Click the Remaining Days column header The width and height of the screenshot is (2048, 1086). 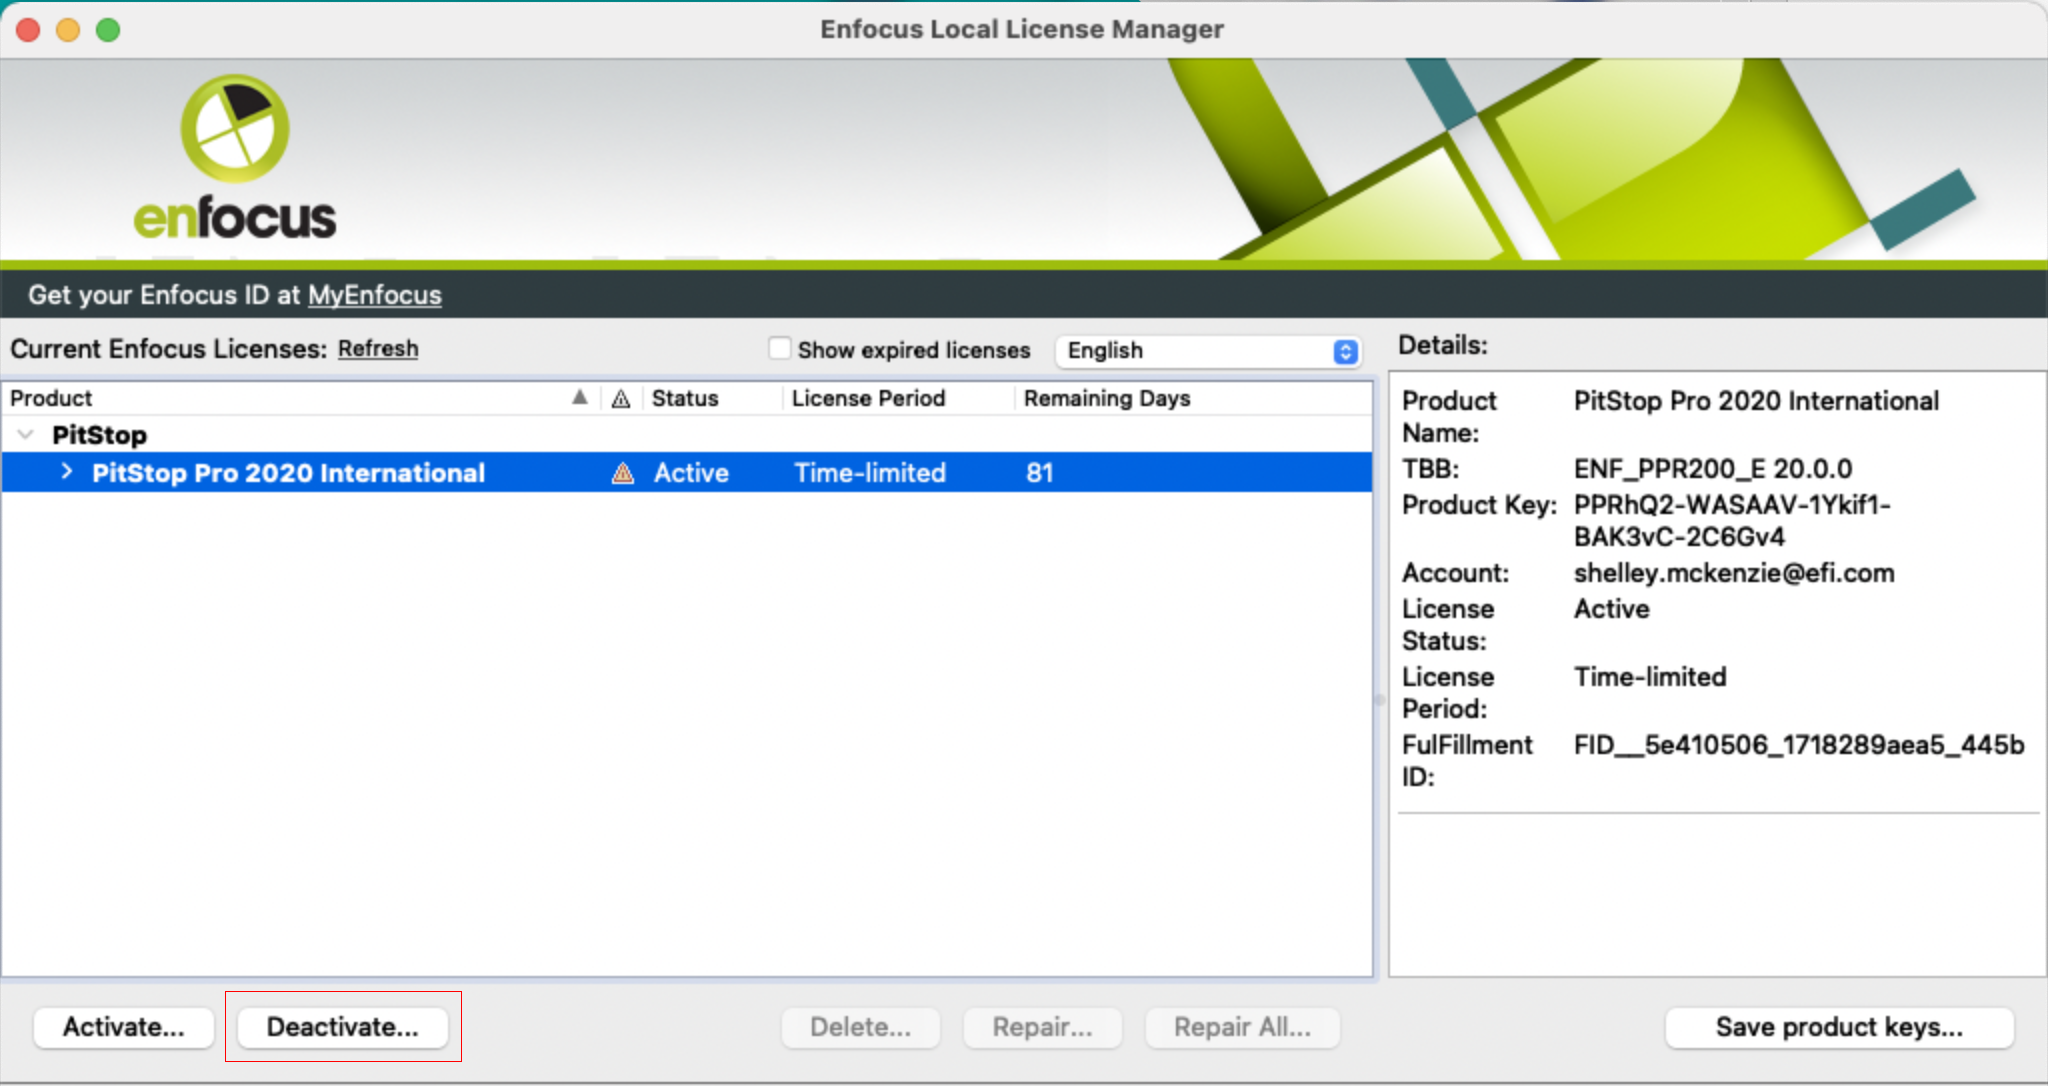coord(1106,398)
